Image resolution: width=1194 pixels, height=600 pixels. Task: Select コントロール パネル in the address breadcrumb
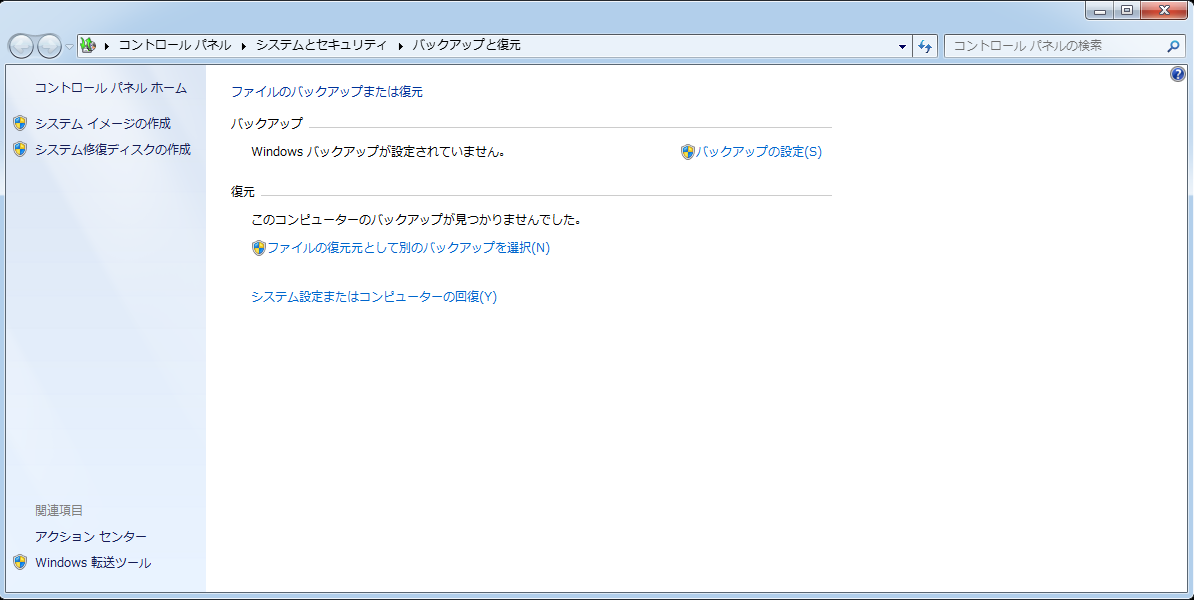pos(175,45)
